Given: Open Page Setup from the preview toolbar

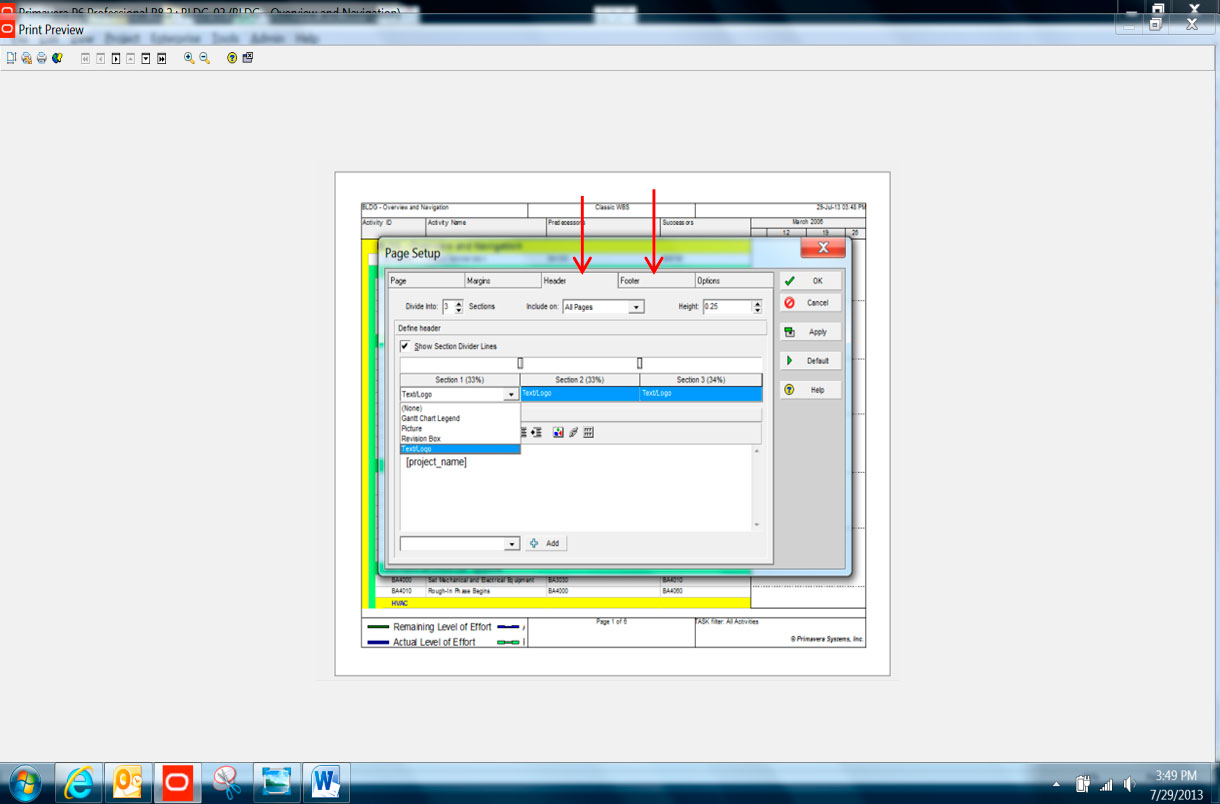Looking at the screenshot, I should click(11, 58).
